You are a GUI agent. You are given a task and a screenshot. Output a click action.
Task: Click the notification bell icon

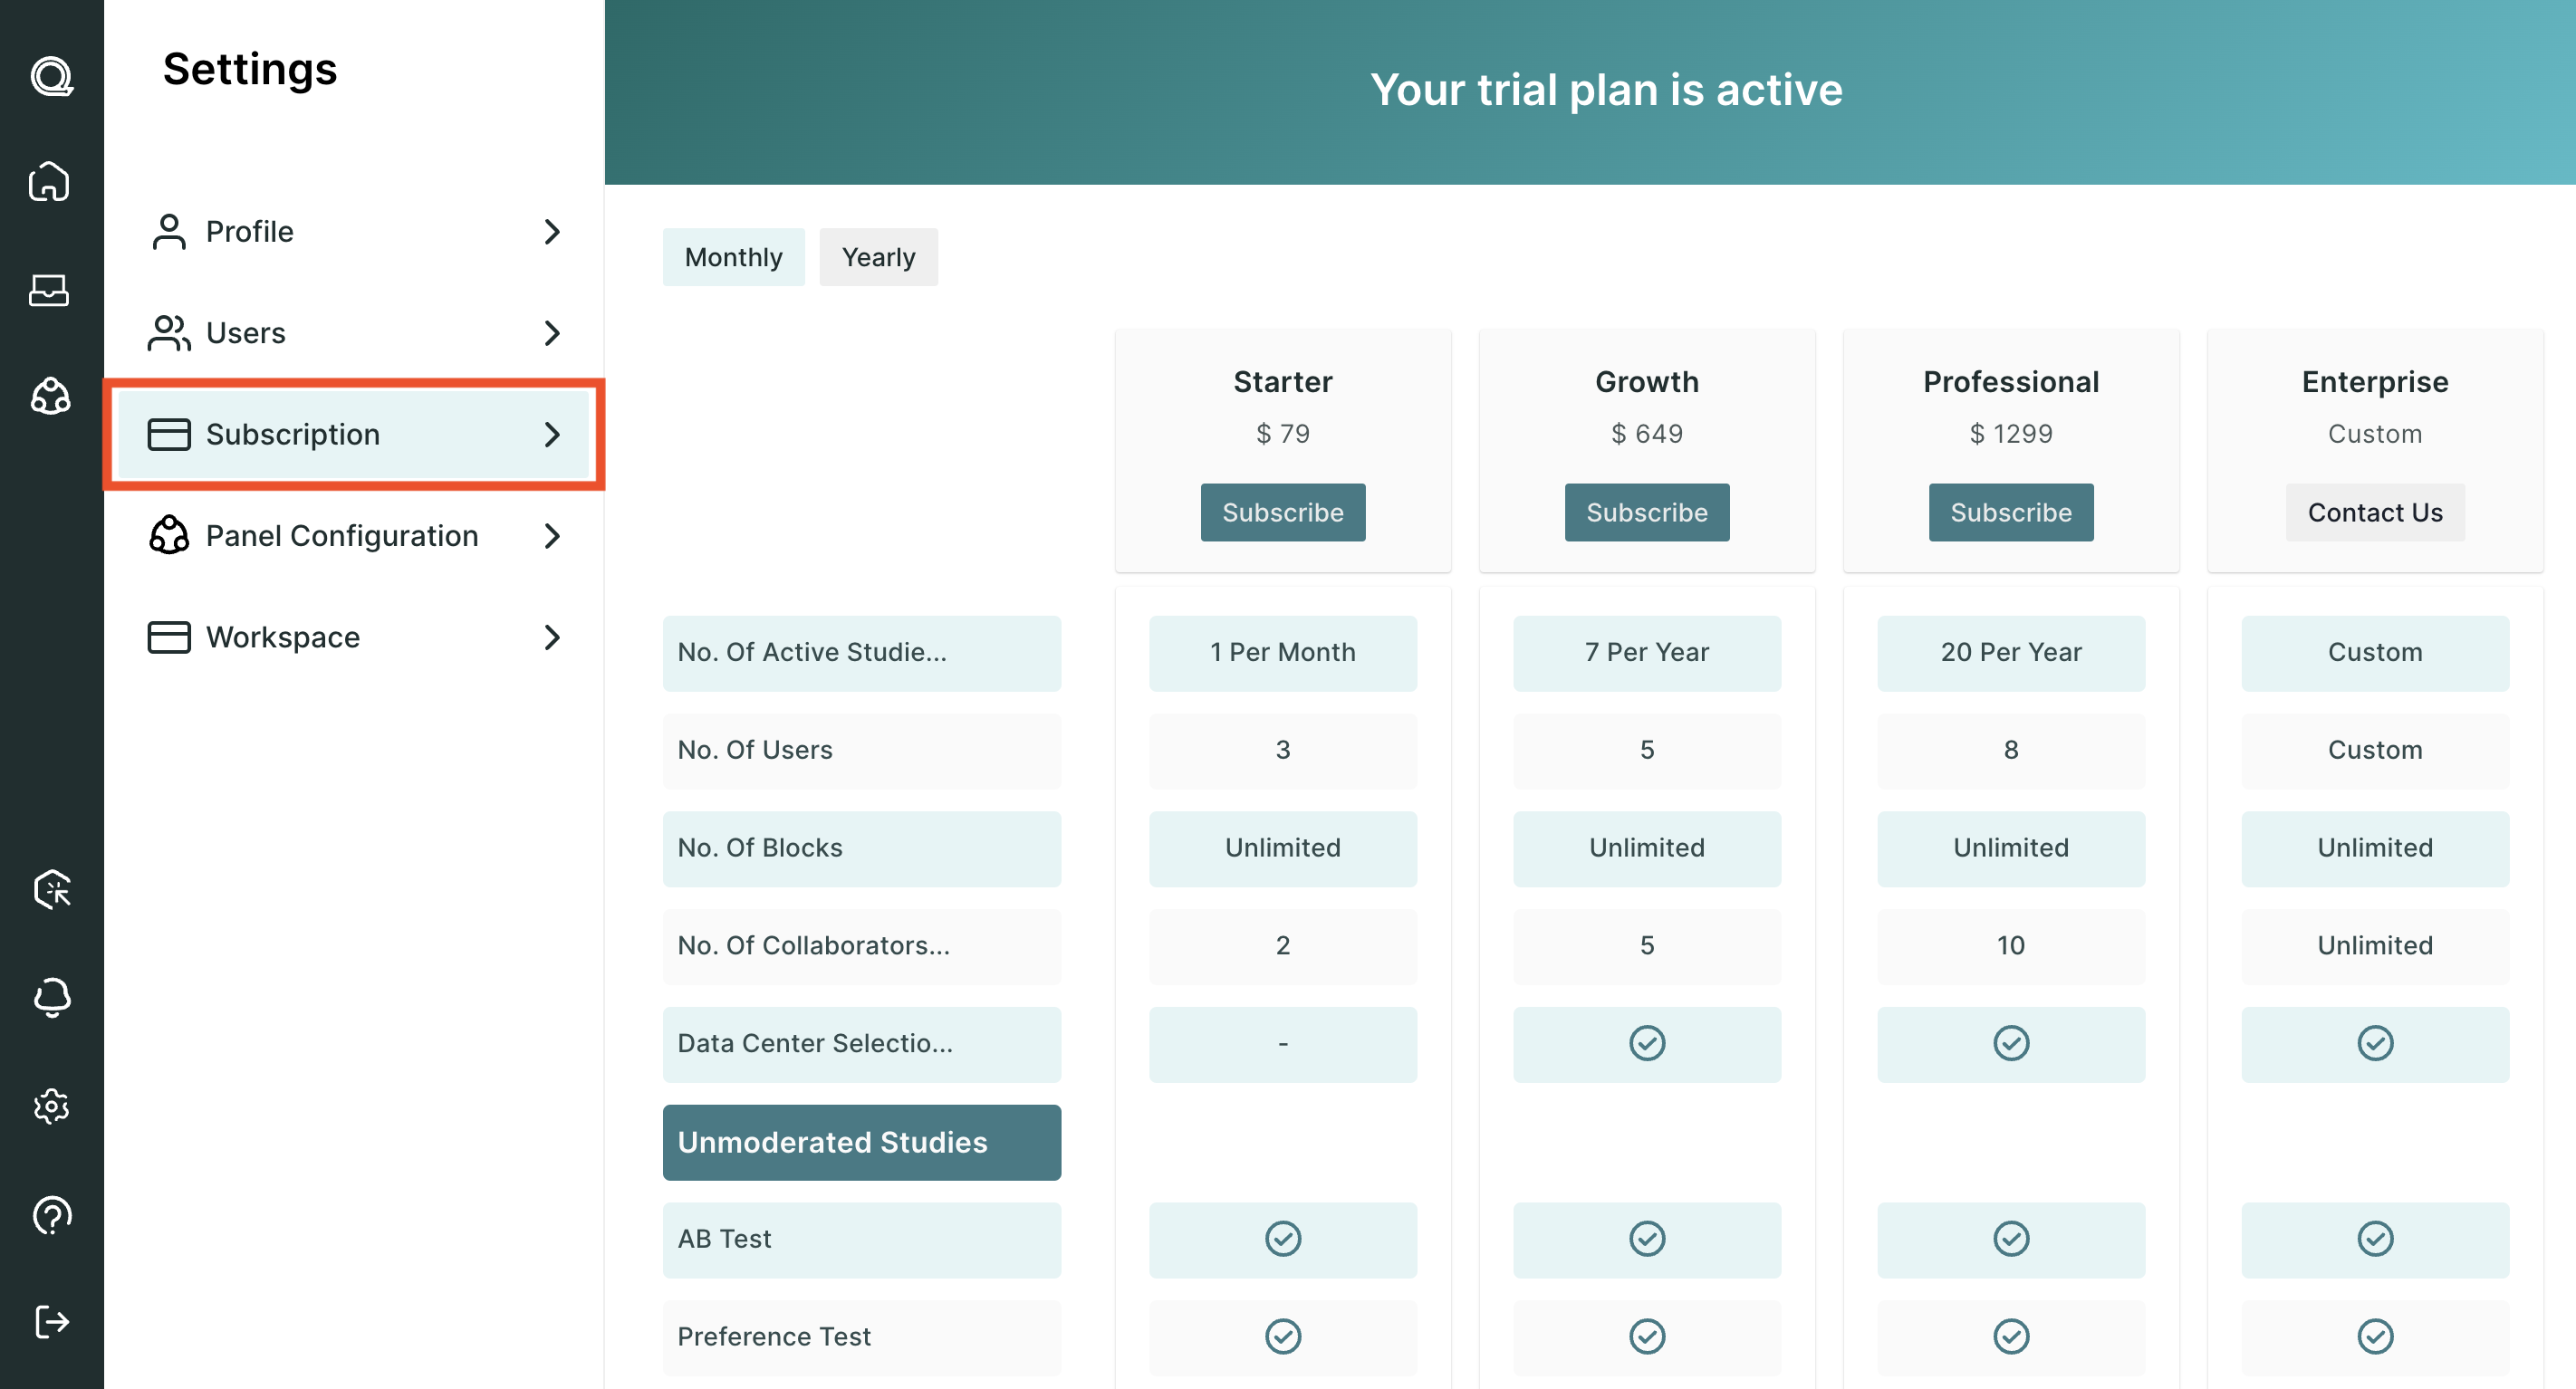pyautogui.click(x=52, y=997)
